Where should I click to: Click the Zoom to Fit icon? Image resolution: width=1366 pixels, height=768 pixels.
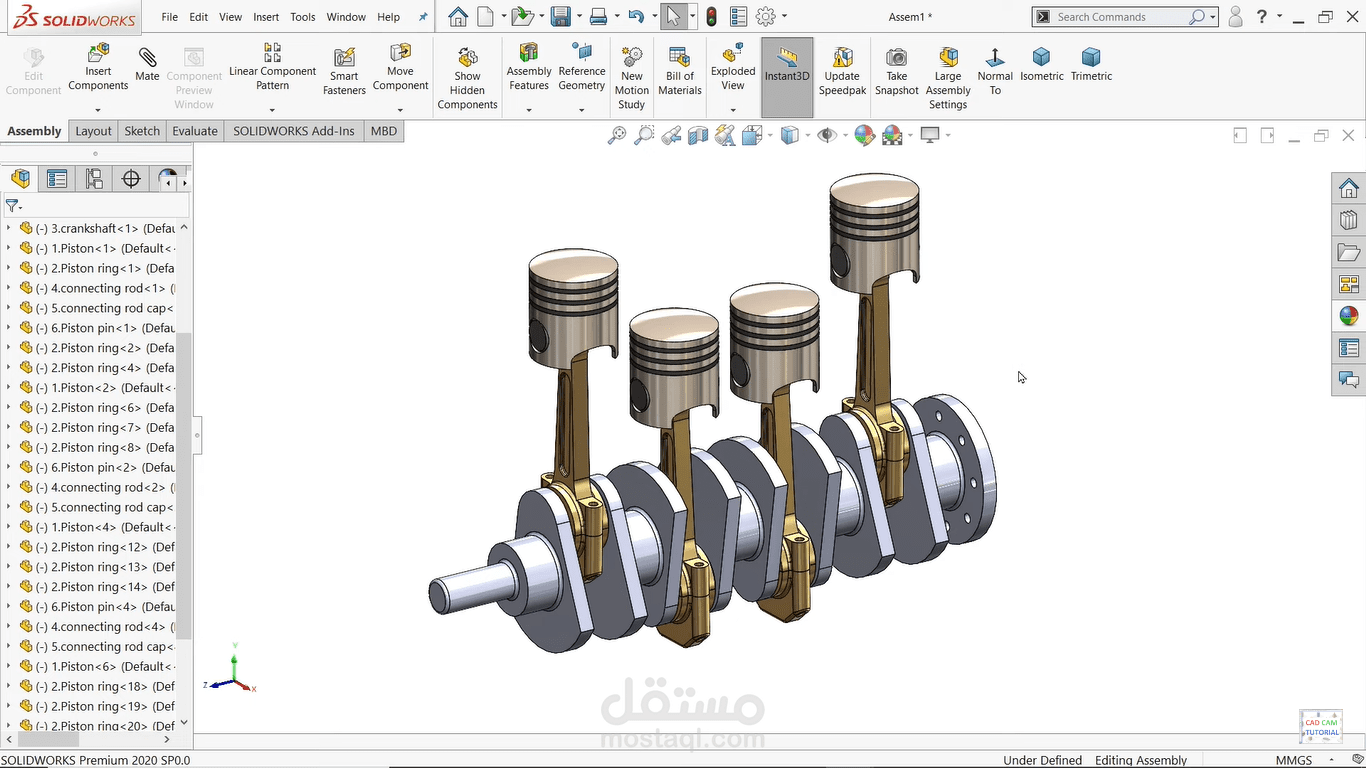pyautogui.click(x=617, y=135)
